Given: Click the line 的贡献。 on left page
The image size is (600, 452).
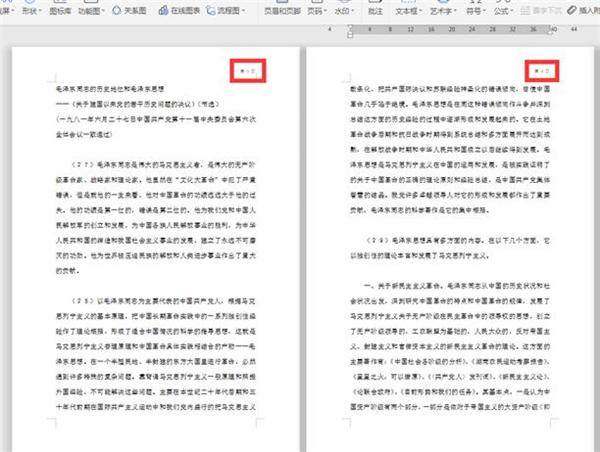Looking at the screenshot, I should tap(67, 271).
